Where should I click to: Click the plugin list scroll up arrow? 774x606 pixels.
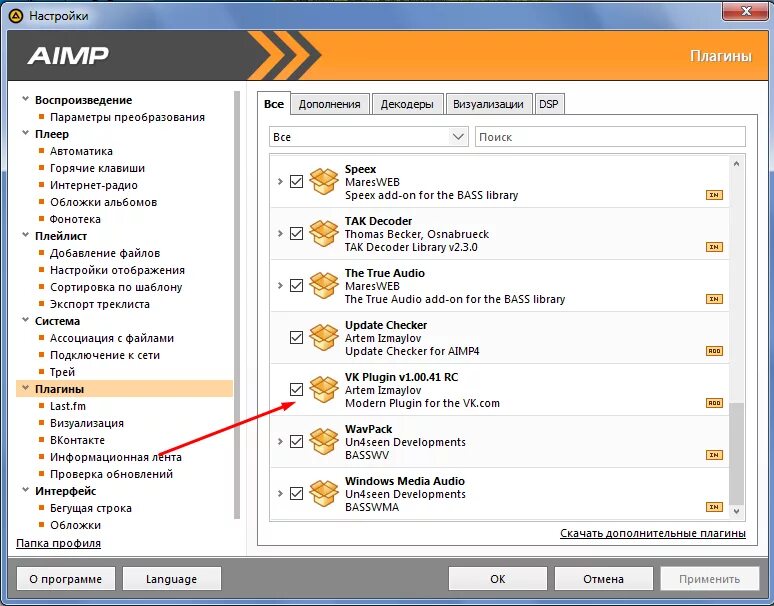click(x=736, y=163)
